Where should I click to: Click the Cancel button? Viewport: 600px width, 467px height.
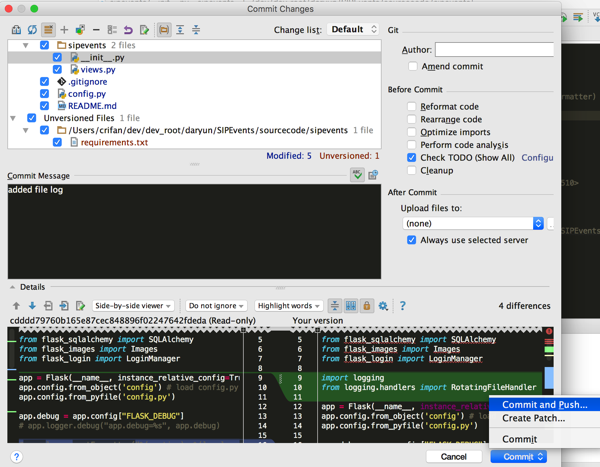(453, 457)
